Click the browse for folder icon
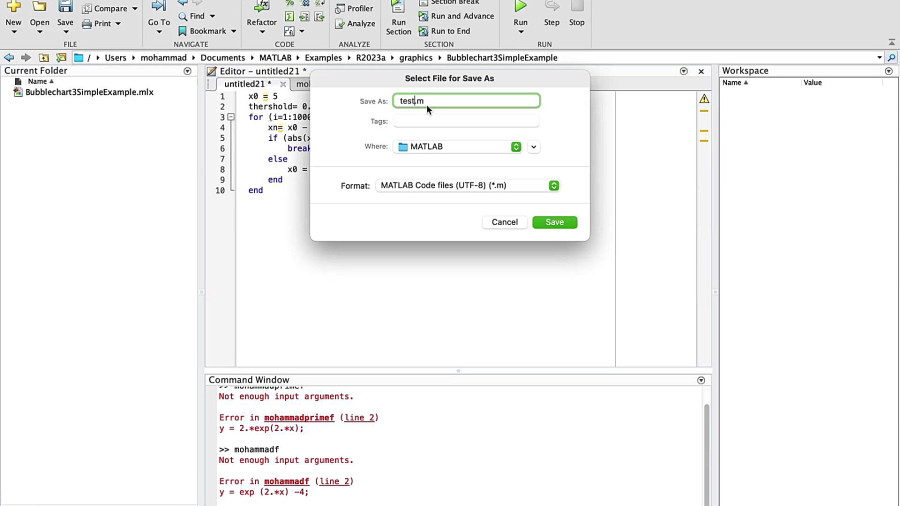The image size is (900, 506). point(61,57)
